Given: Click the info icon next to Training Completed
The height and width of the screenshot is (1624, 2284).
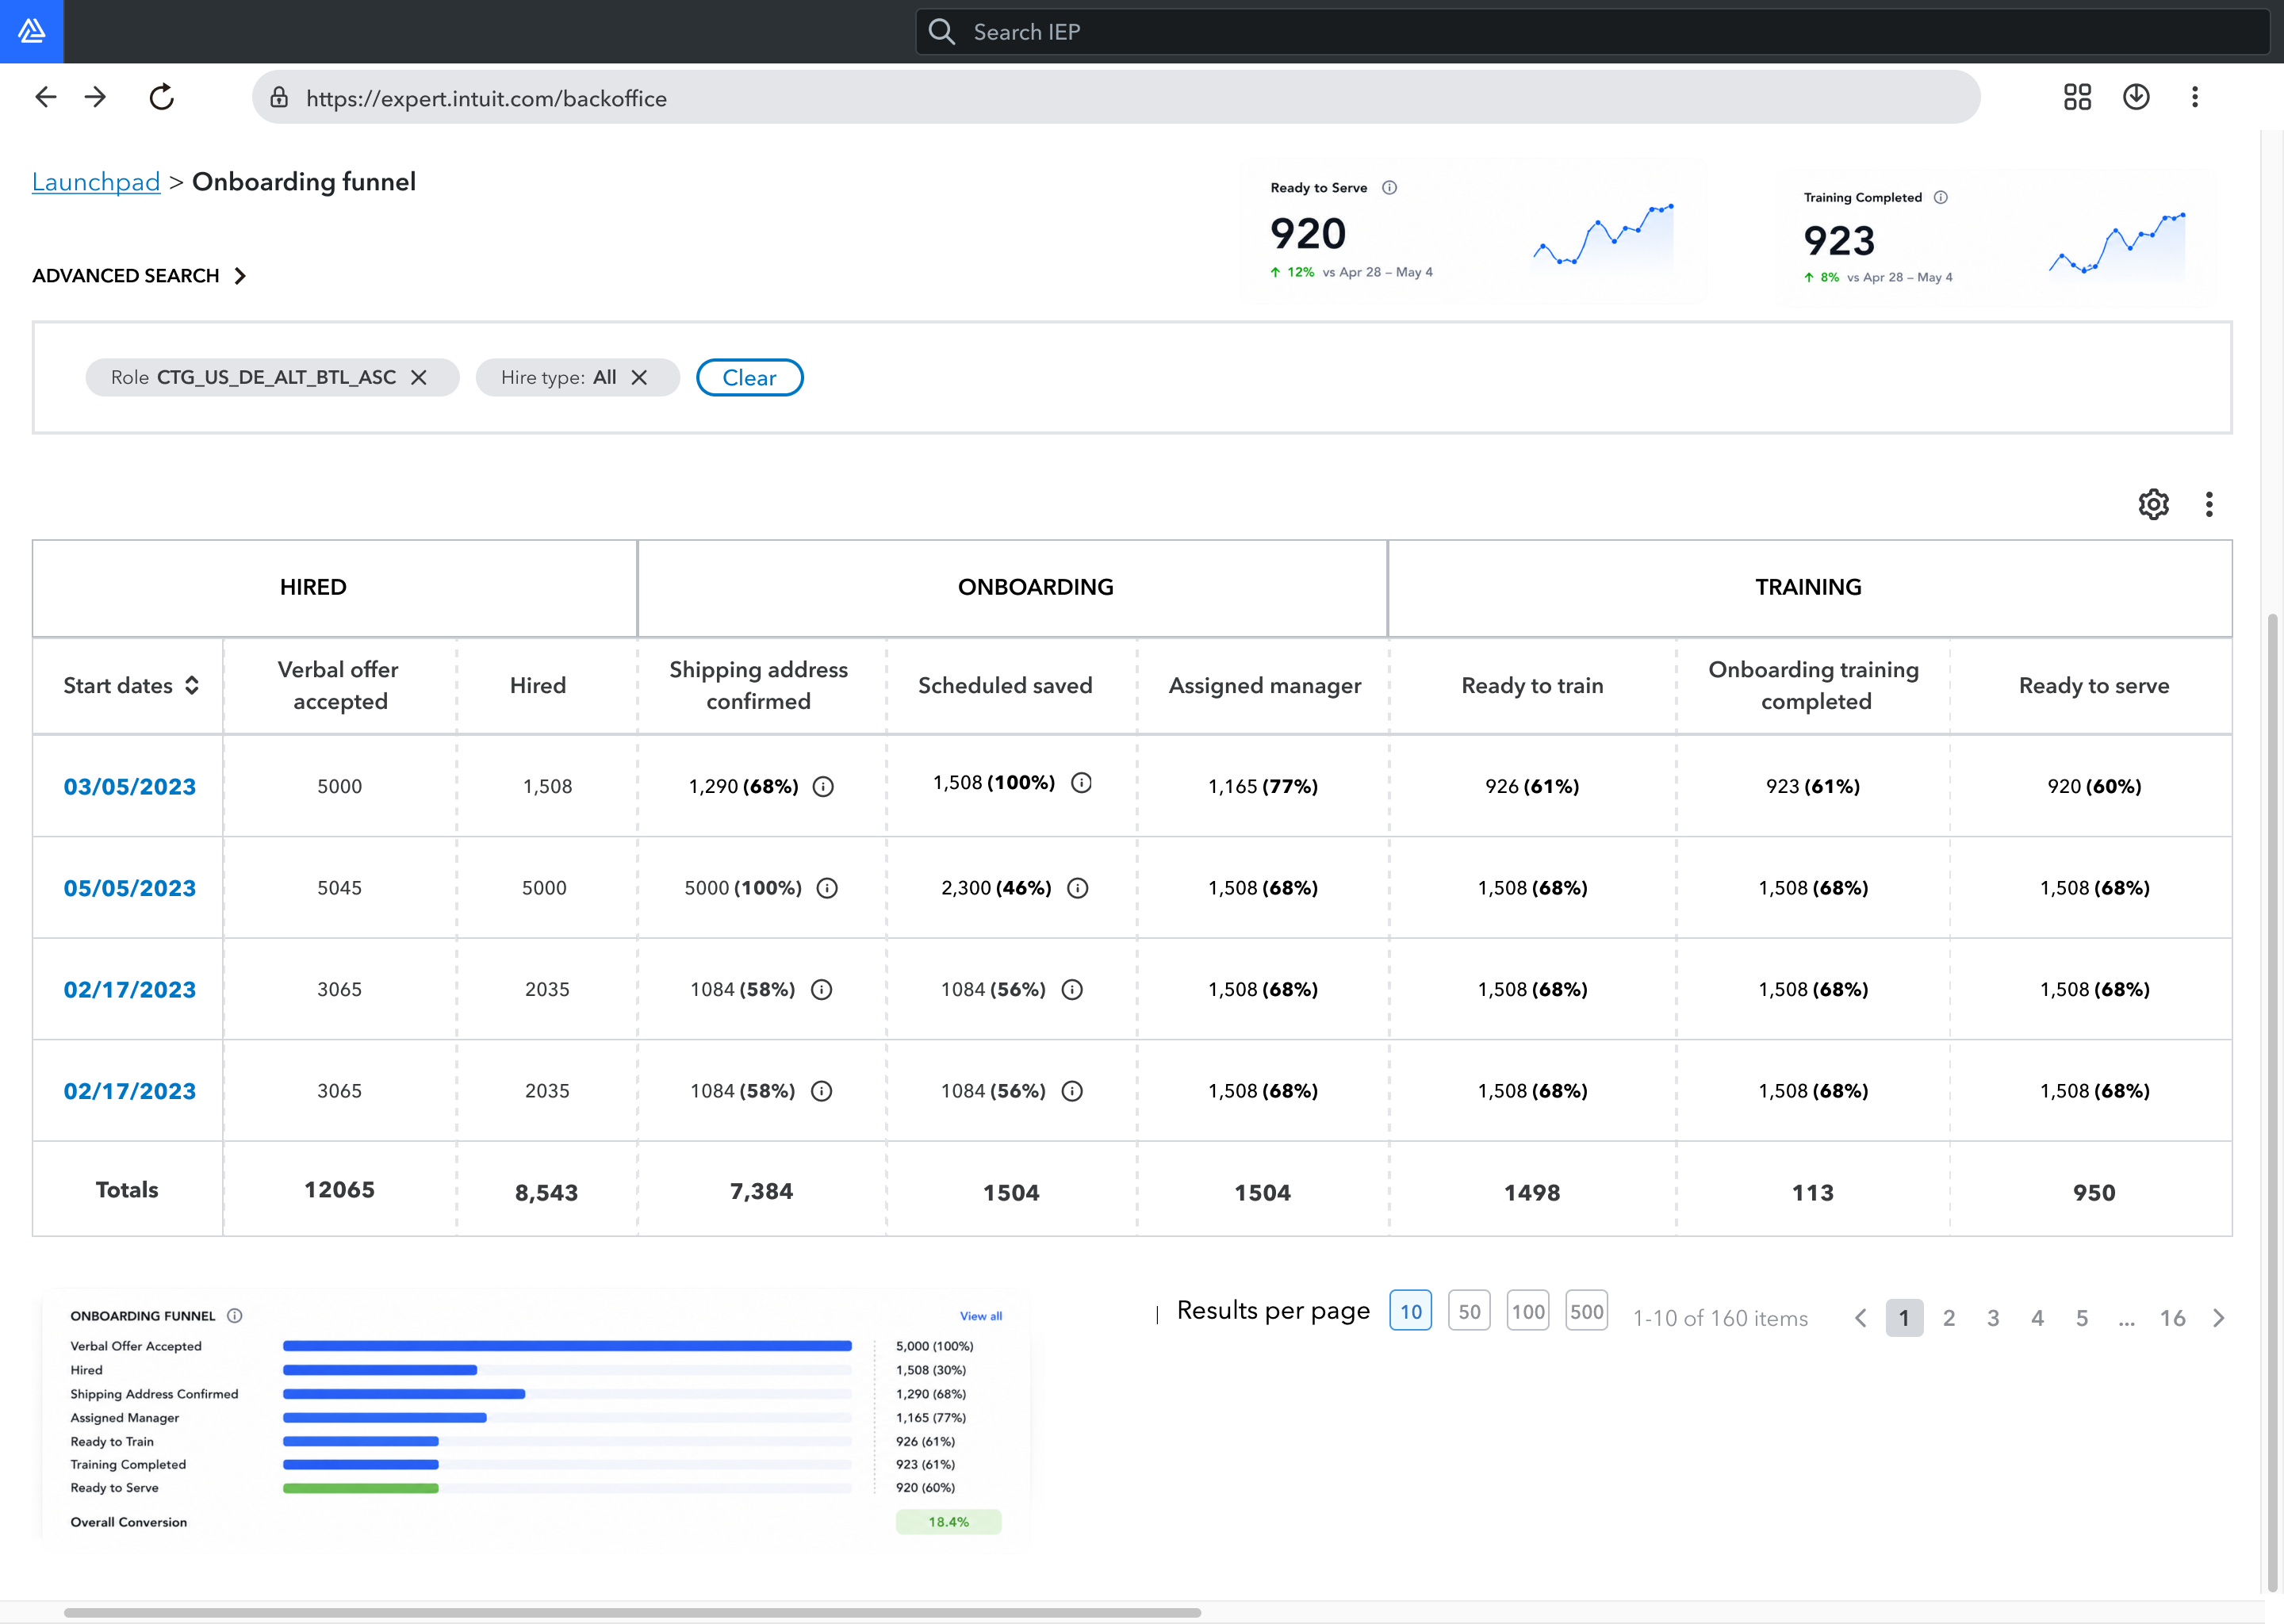Looking at the screenshot, I should pyautogui.click(x=1940, y=197).
